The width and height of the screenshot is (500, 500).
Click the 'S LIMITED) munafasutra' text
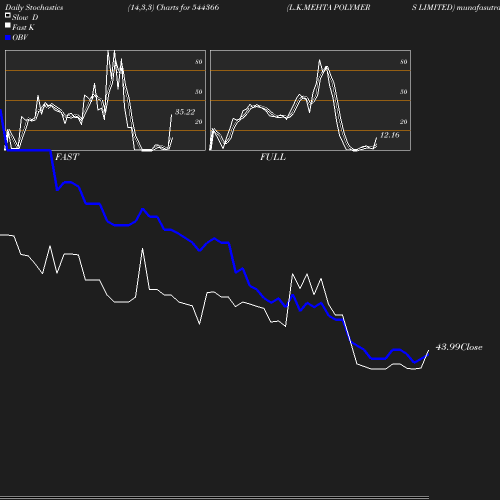(x=456, y=7)
